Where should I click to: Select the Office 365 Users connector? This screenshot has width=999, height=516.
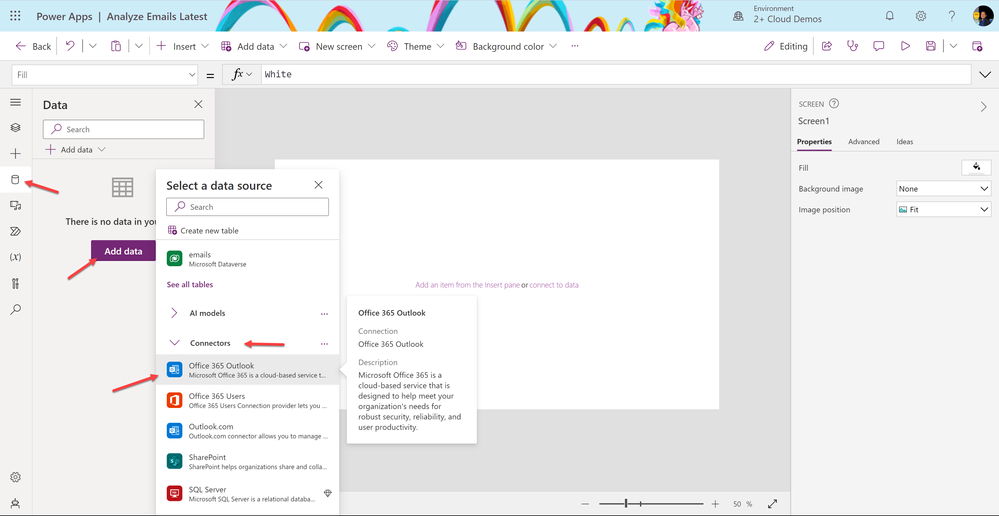[x=247, y=400]
